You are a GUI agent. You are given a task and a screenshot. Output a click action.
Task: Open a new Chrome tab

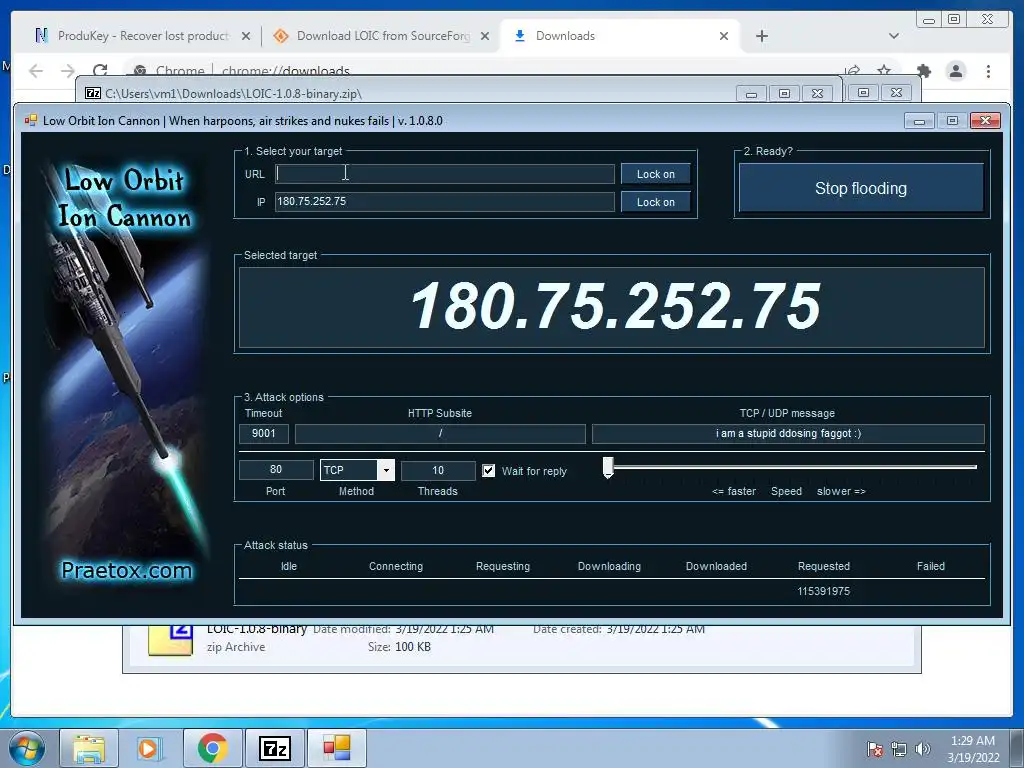pyautogui.click(x=761, y=36)
